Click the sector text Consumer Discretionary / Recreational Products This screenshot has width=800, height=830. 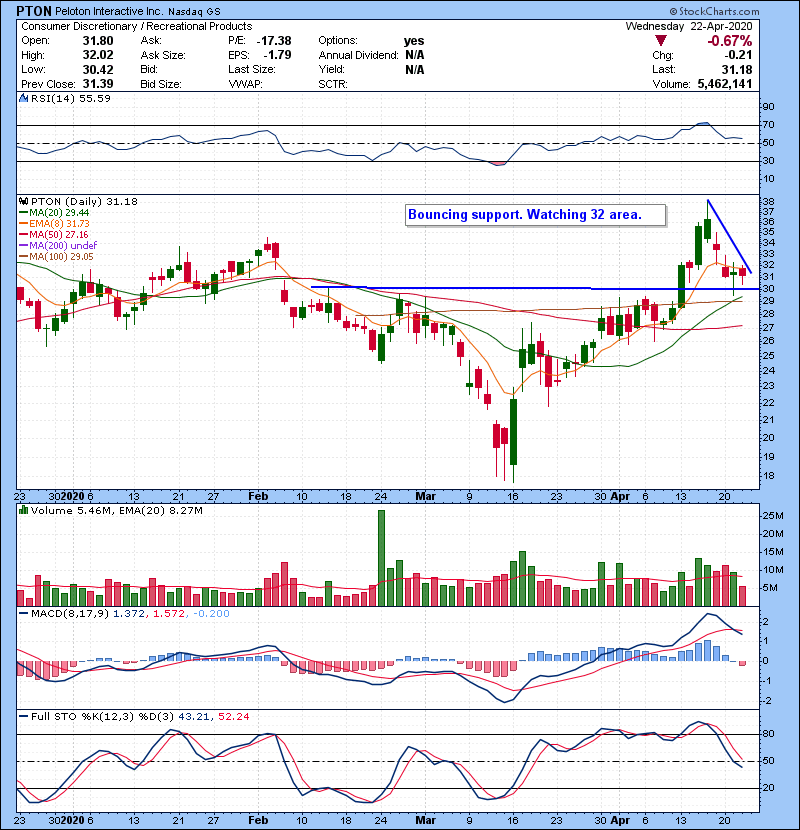137,26
